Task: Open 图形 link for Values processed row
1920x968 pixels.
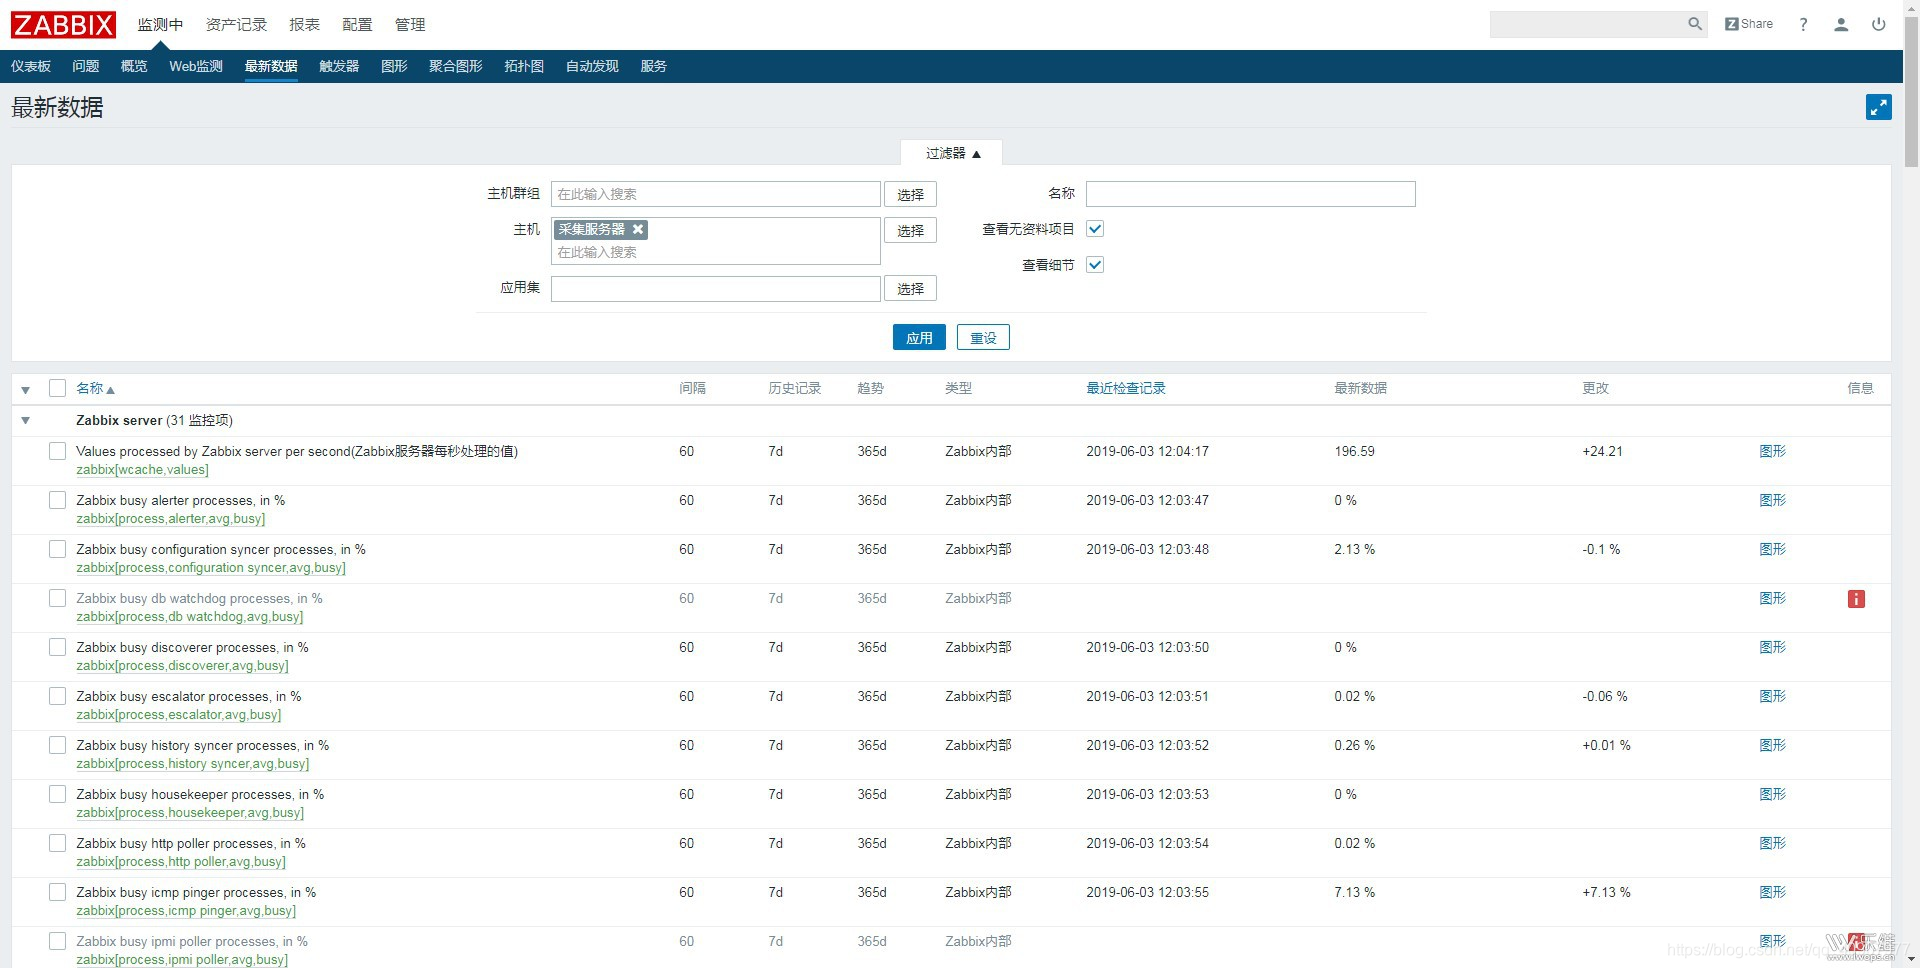Action: 1772,451
